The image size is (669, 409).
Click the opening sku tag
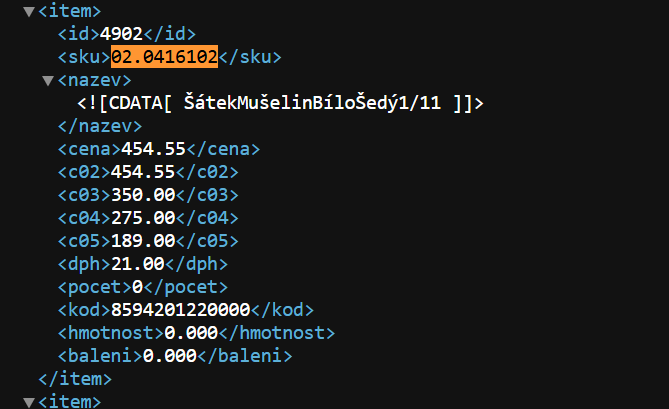click(x=84, y=57)
